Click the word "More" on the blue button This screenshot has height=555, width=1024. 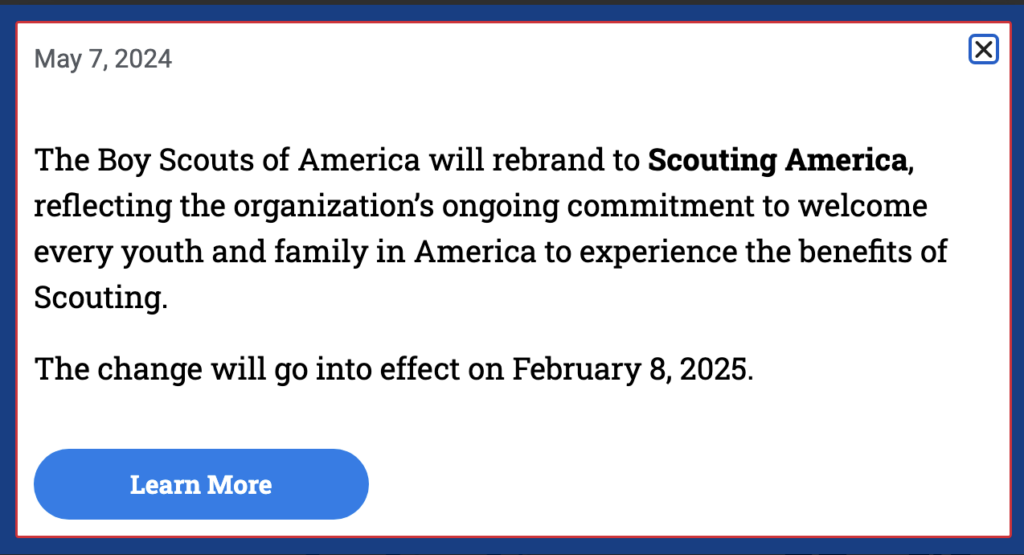tap(238, 485)
